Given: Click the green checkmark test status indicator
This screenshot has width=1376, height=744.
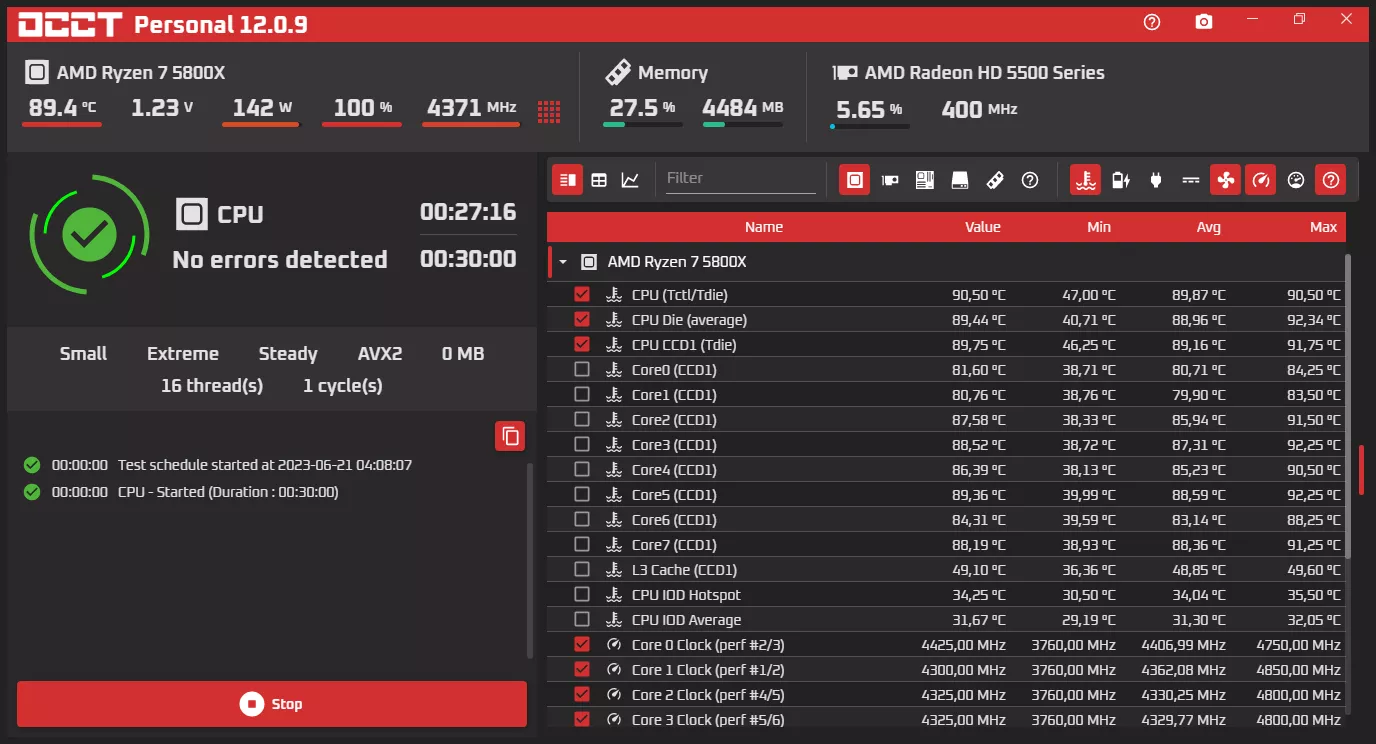Looking at the screenshot, I should pos(90,234).
